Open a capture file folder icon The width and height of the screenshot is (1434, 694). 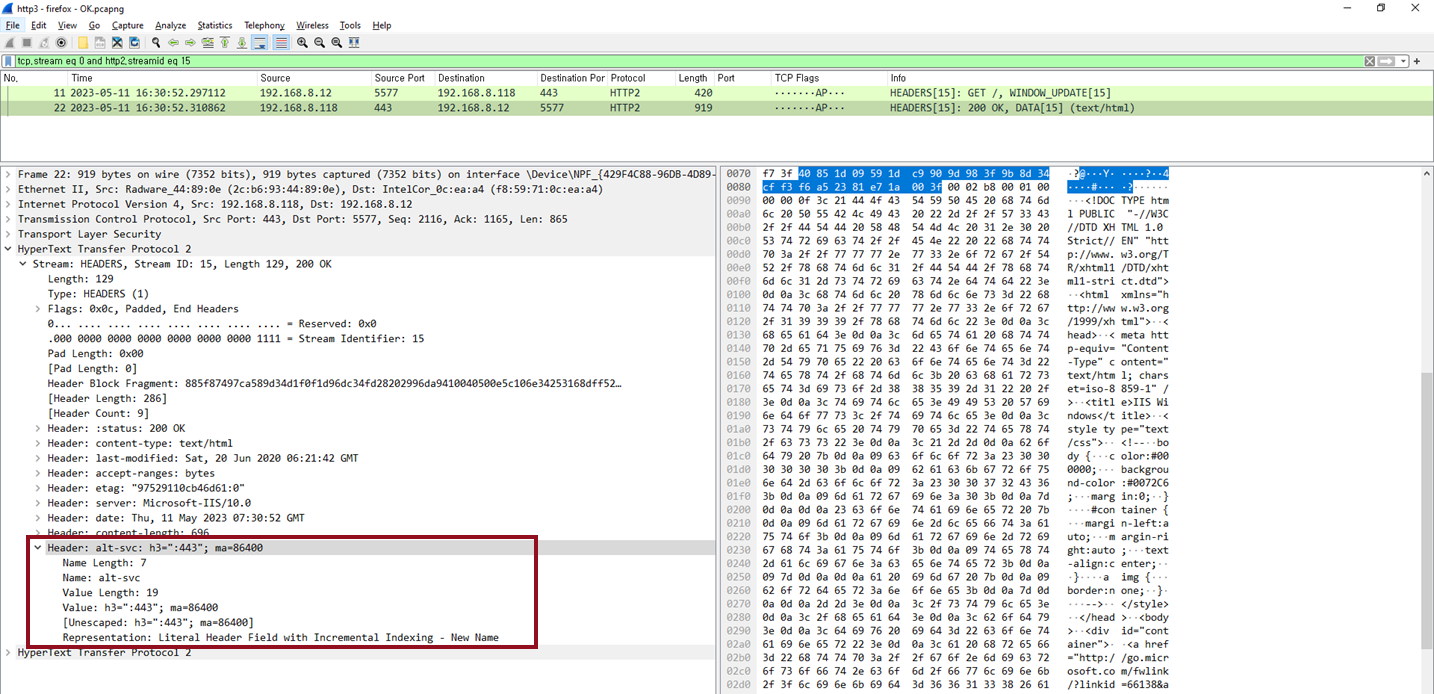pyautogui.click(x=83, y=43)
